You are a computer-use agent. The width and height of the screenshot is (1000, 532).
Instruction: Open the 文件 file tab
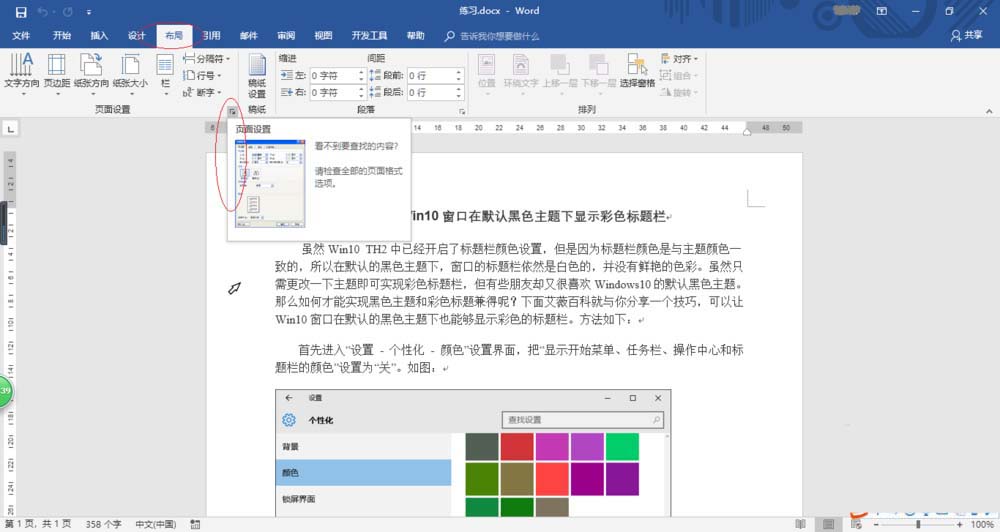(x=21, y=36)
